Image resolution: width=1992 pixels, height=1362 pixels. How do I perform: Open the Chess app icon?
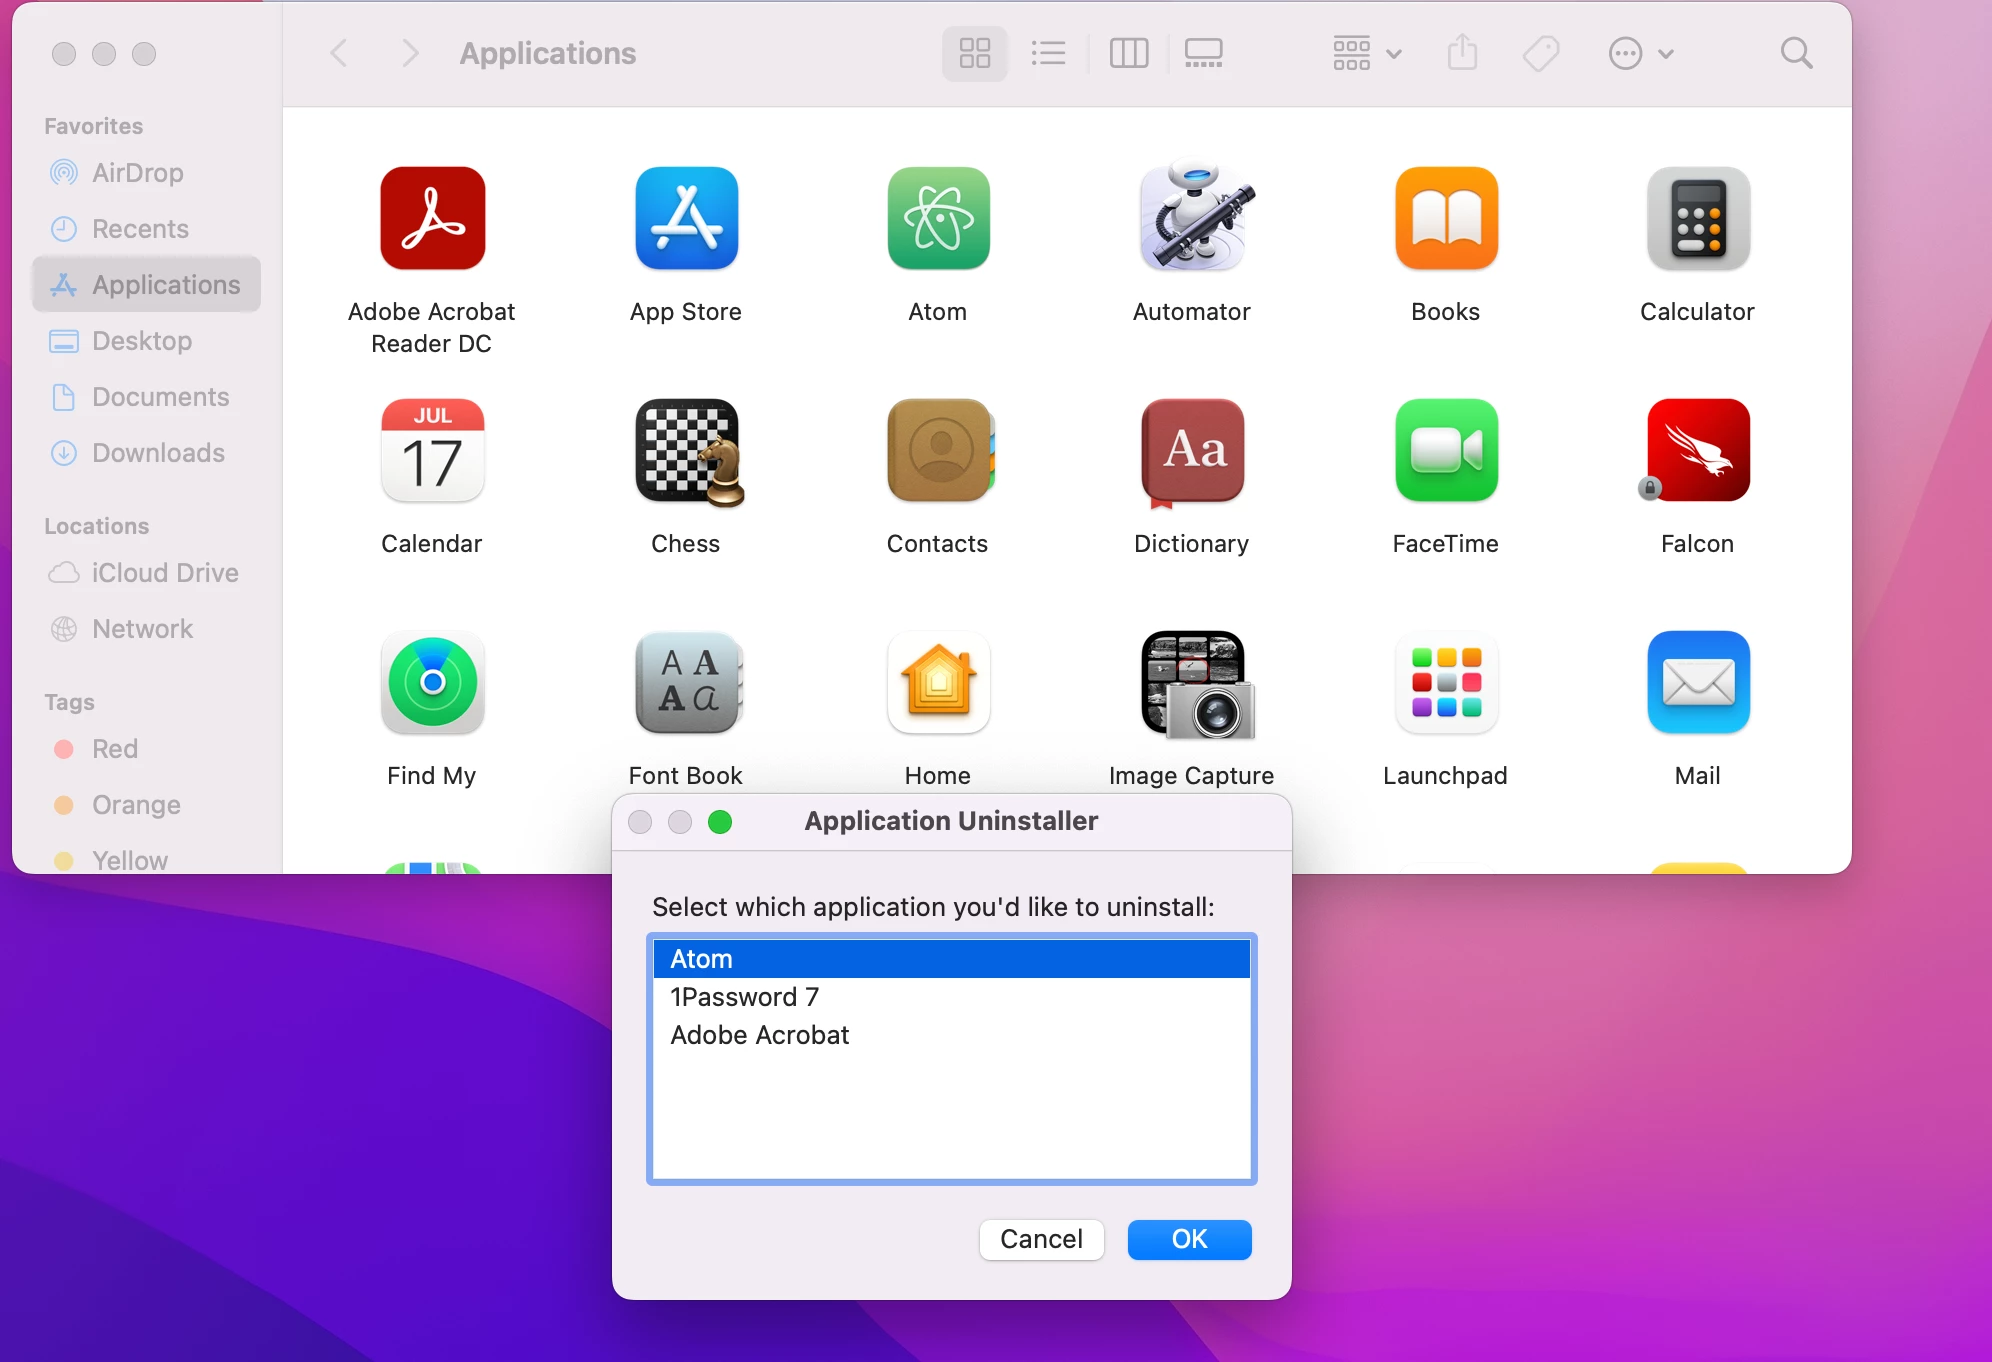688,452
